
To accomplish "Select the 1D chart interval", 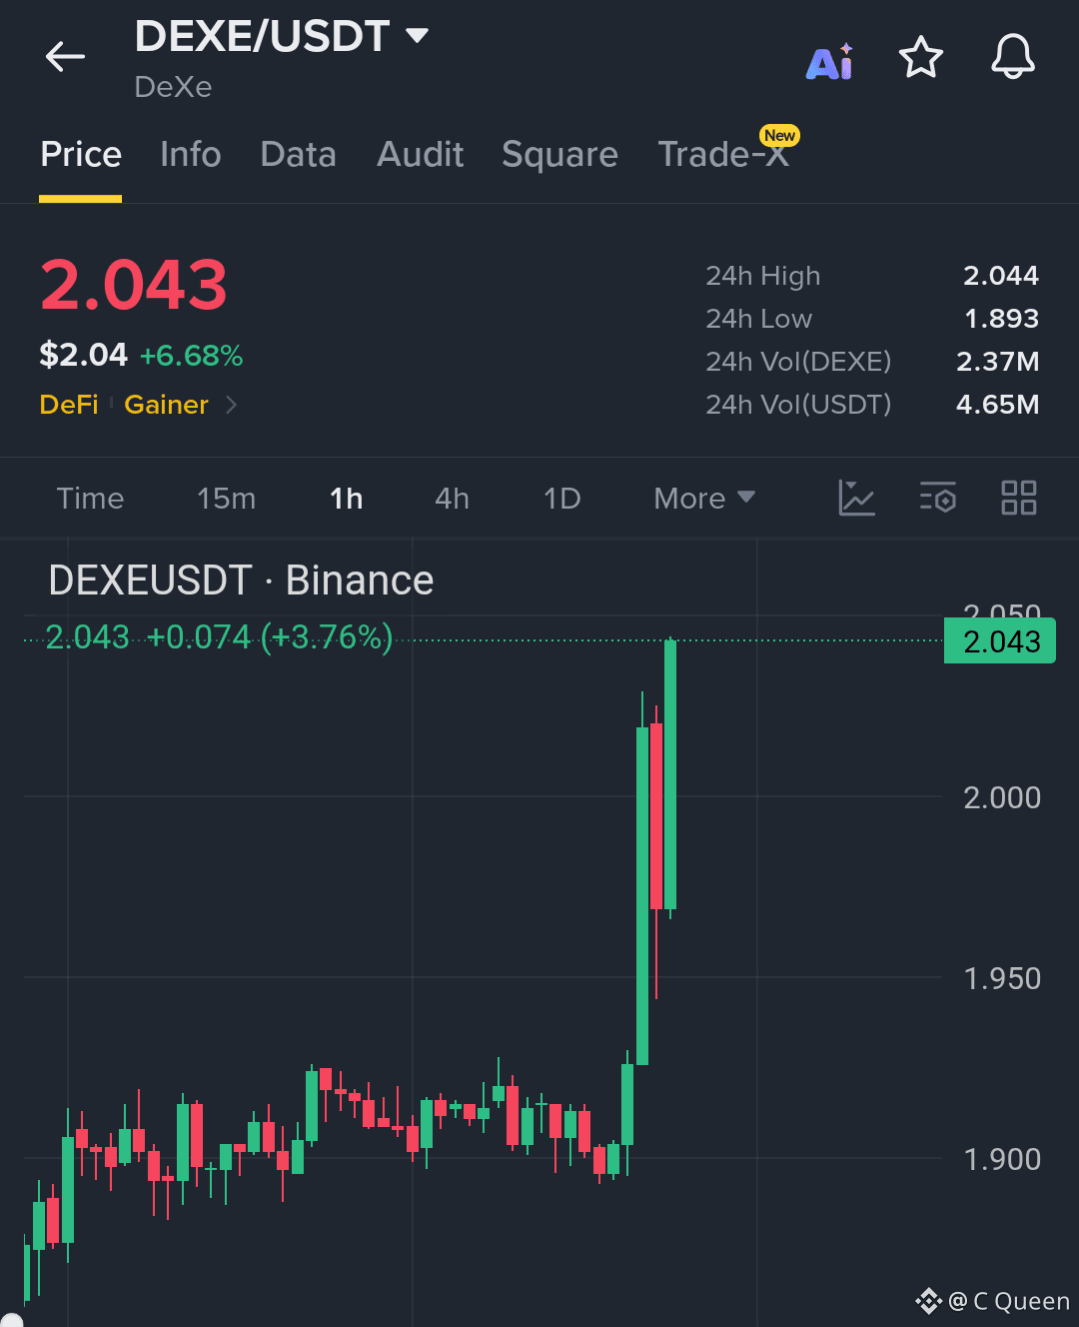I will (562, 498).
